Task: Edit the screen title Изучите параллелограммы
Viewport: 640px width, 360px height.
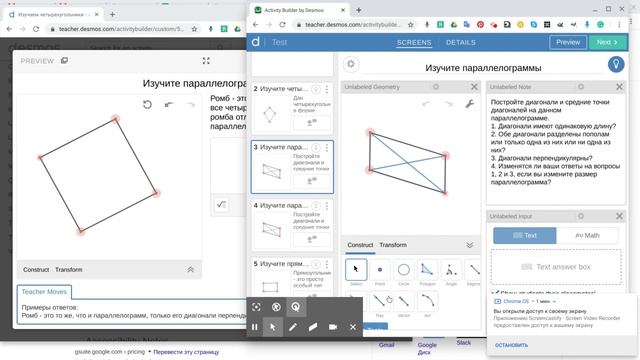Action: coord(483,68)
